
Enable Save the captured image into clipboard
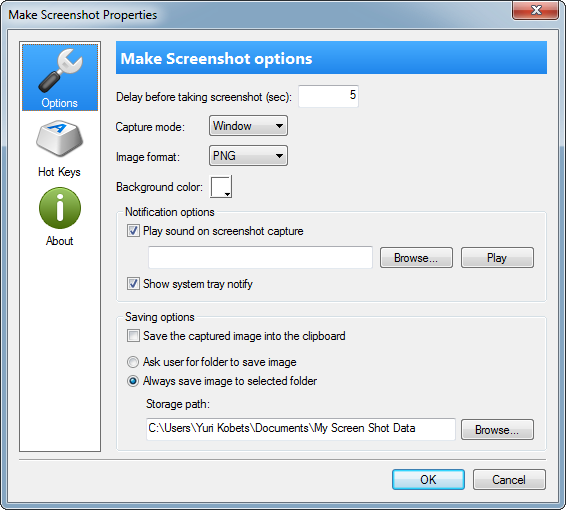[133, 336]
